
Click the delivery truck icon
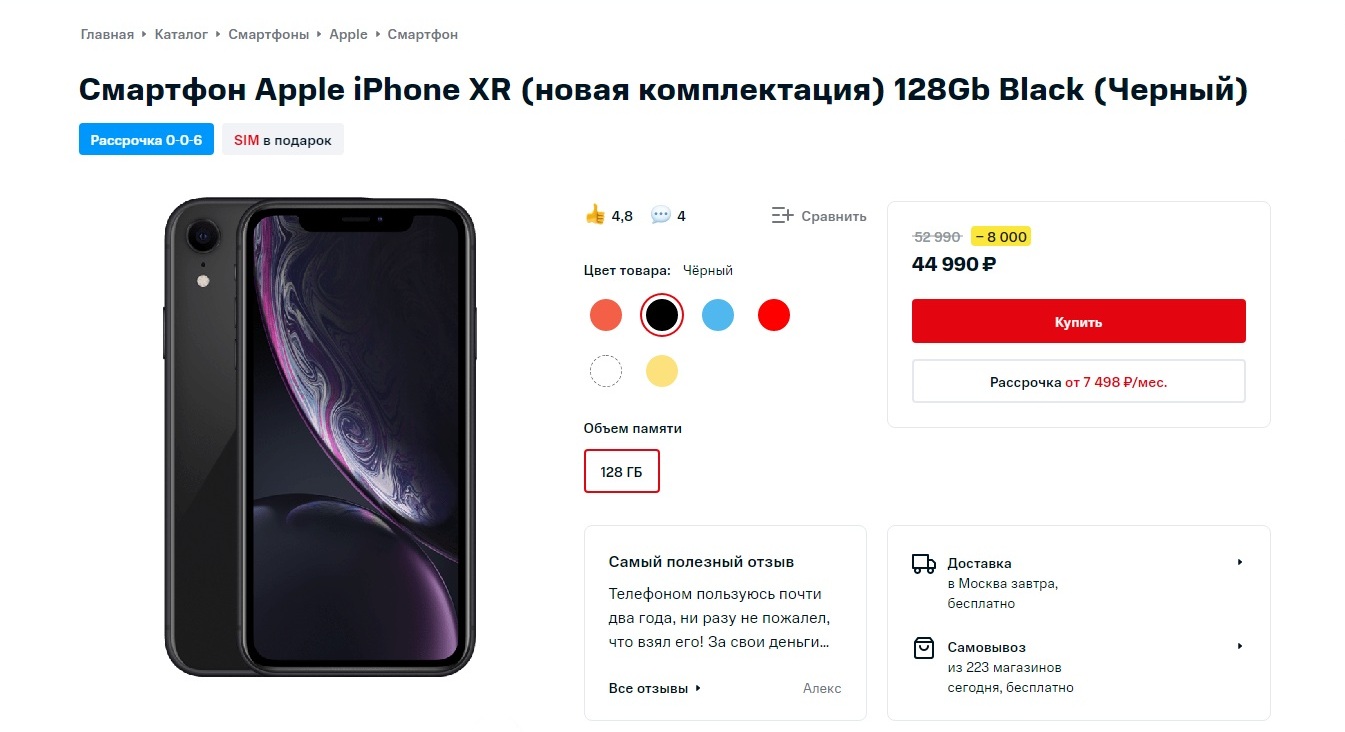[924, 564]
